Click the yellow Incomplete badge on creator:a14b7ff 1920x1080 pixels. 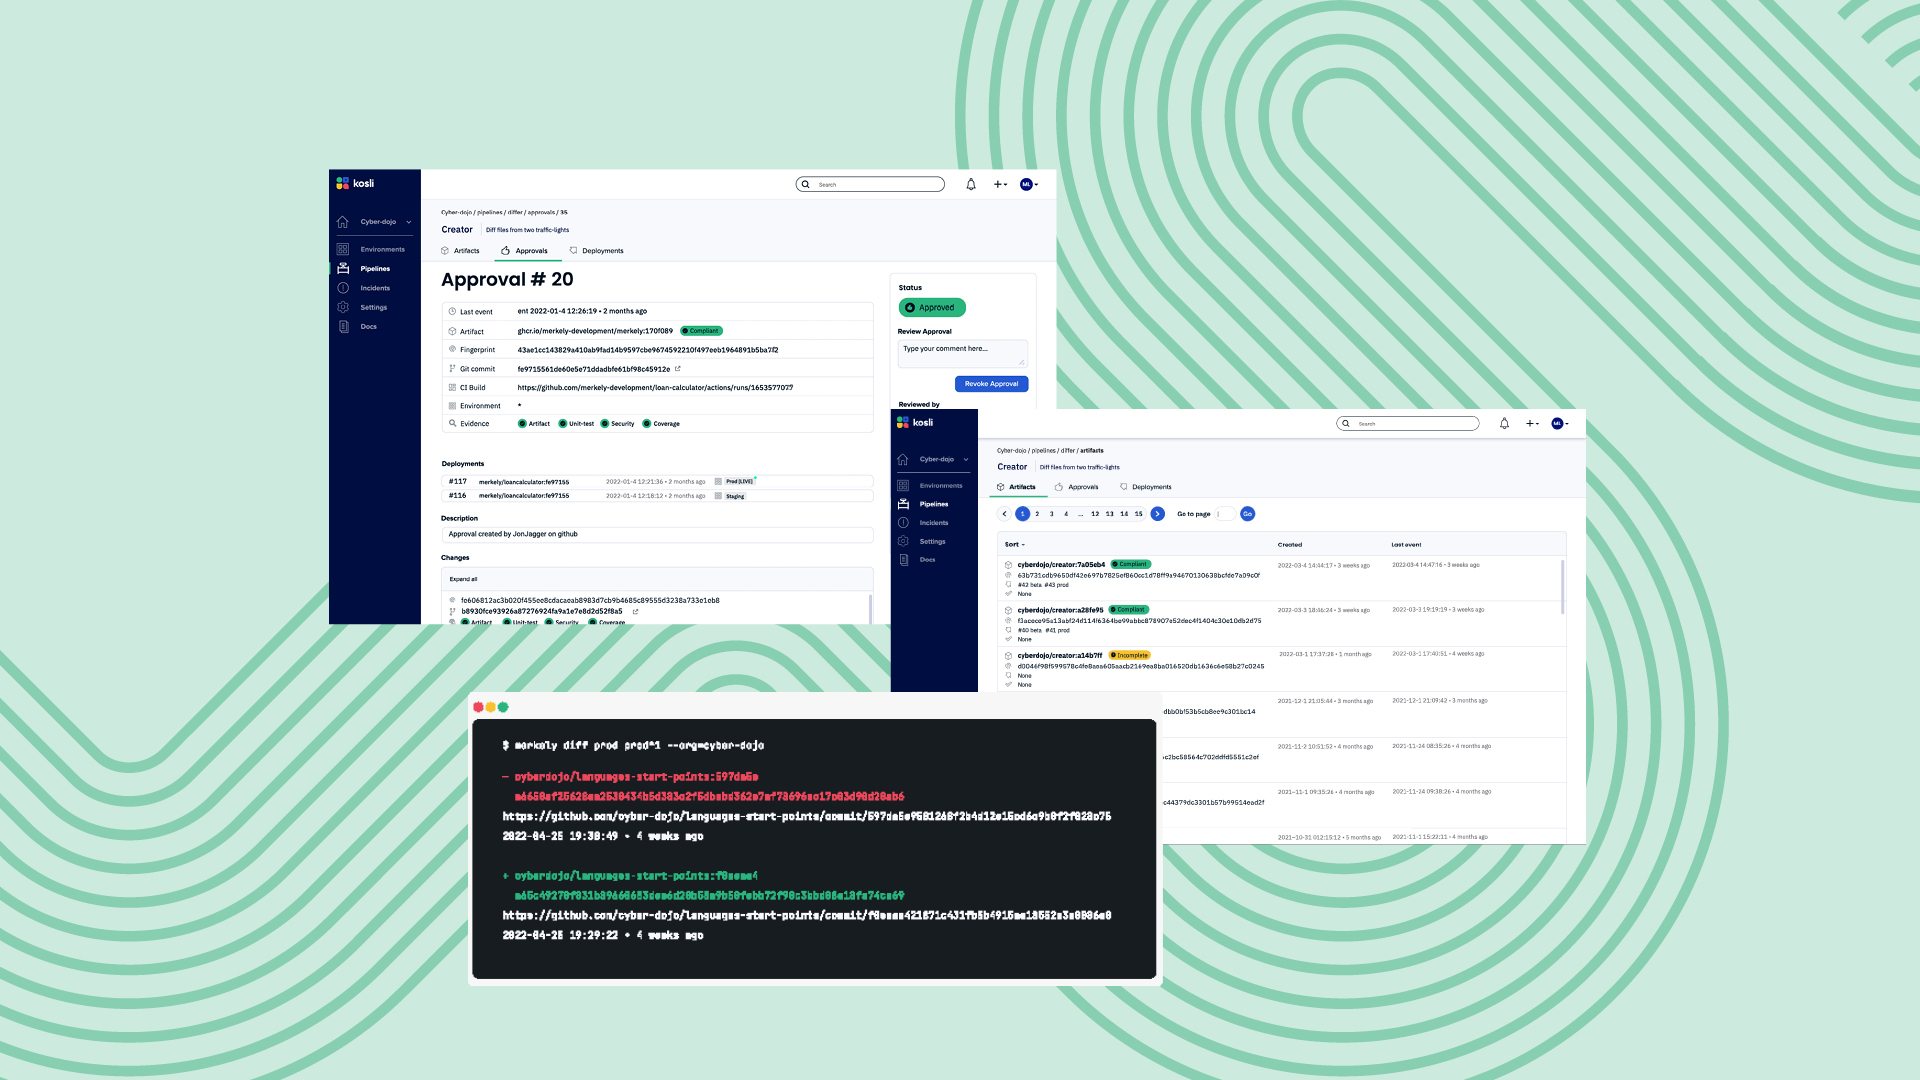(x=1129, y=656)
